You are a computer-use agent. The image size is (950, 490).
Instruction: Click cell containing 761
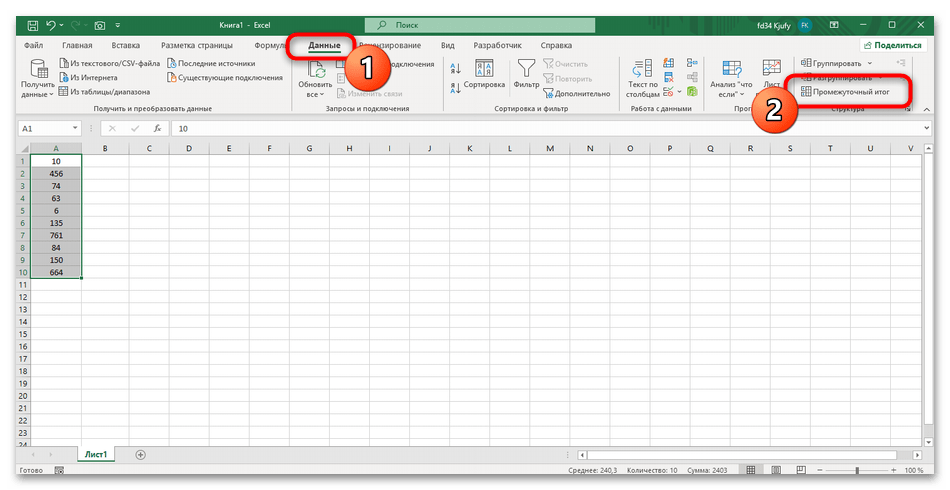[x=56, y=236]
